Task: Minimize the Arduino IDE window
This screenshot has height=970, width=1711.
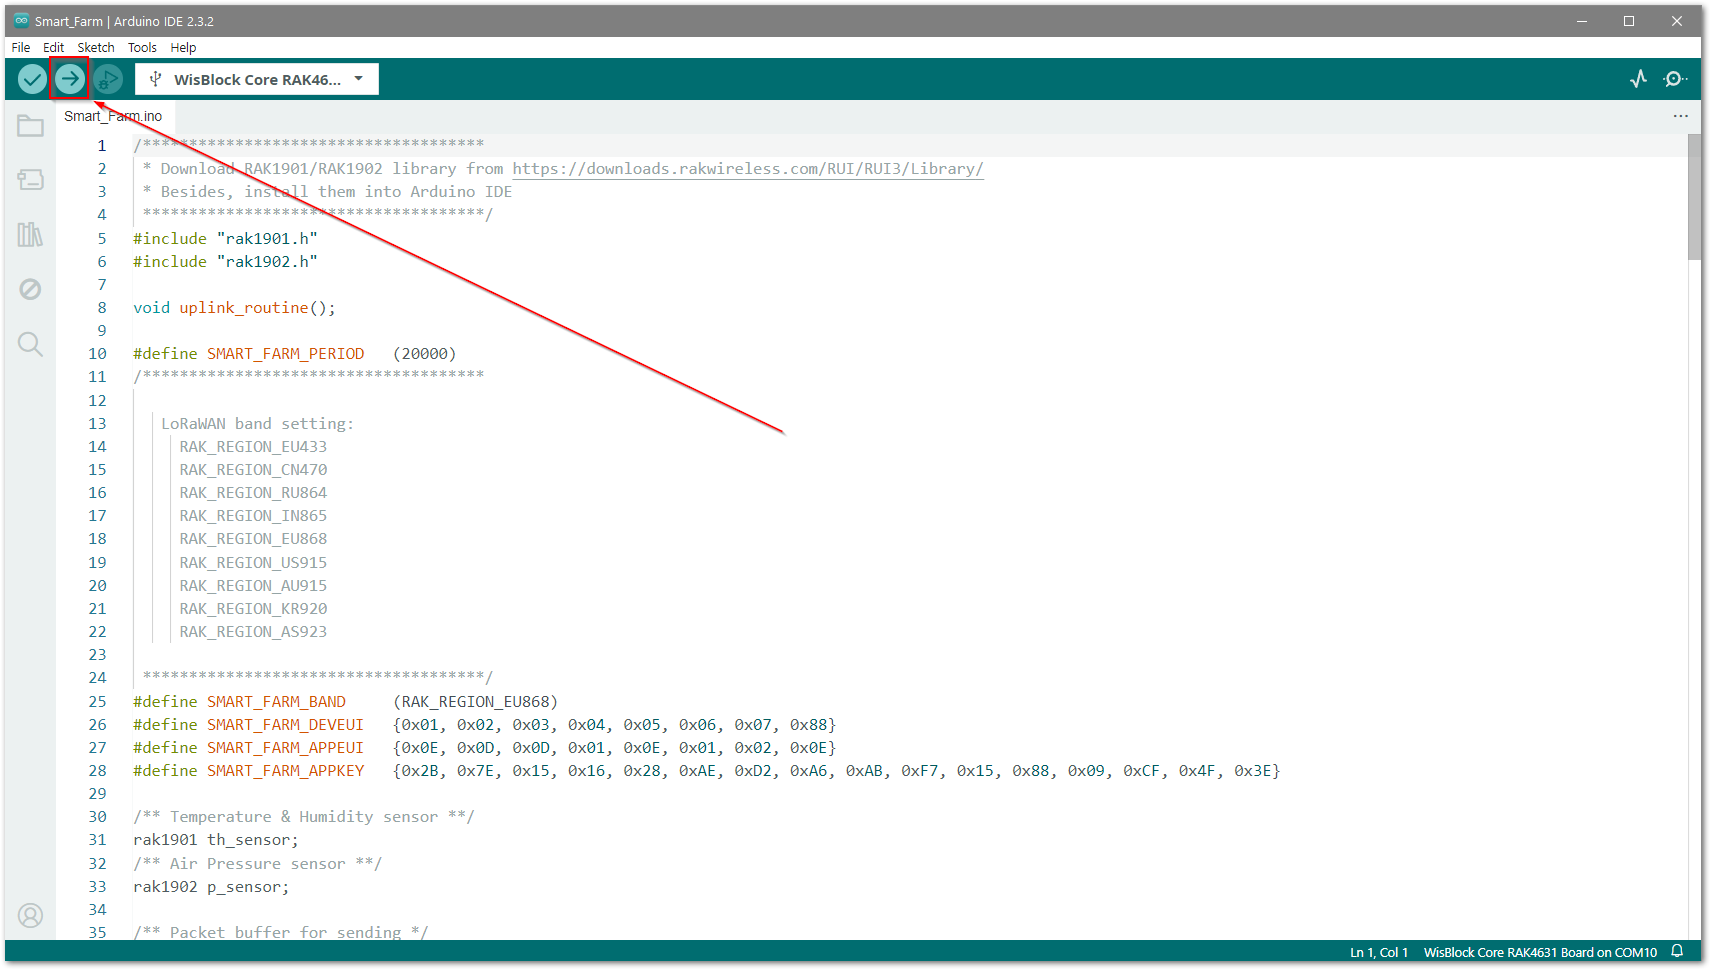Action: click(1582, 21)
